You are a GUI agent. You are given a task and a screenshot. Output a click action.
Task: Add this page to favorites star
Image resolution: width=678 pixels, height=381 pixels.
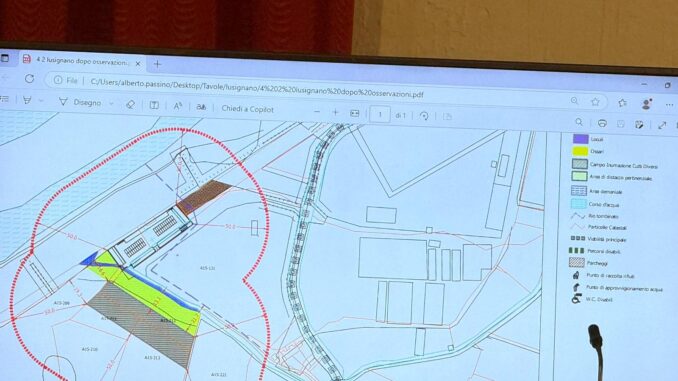point(595,102)
